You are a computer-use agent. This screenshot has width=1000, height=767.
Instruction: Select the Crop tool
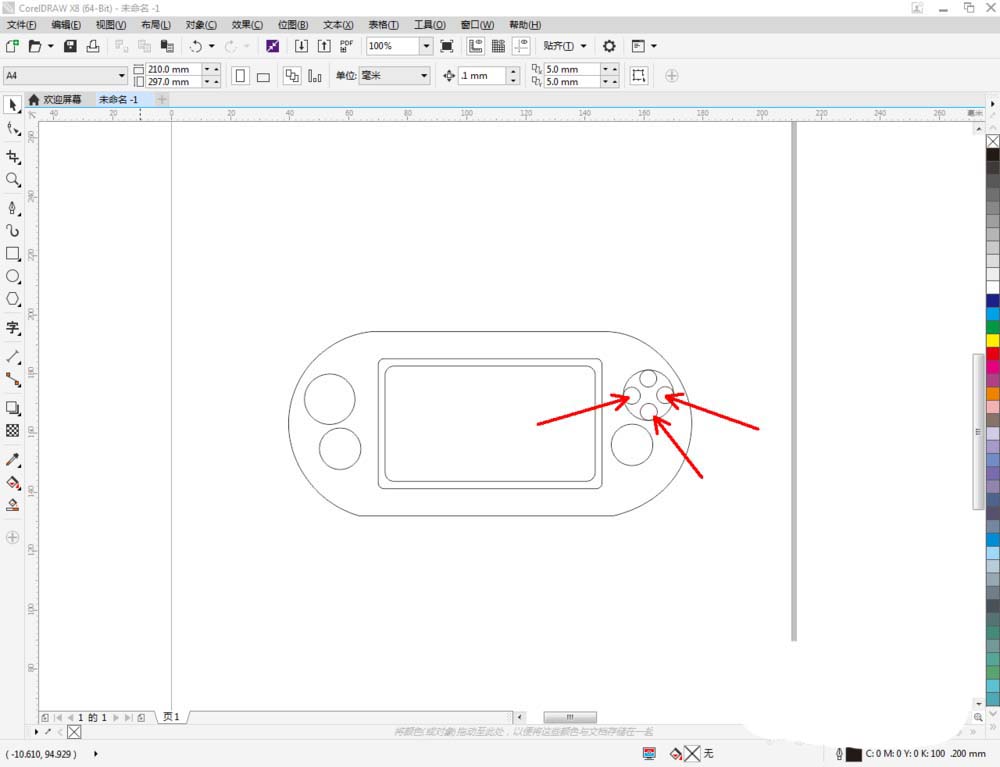12,157
